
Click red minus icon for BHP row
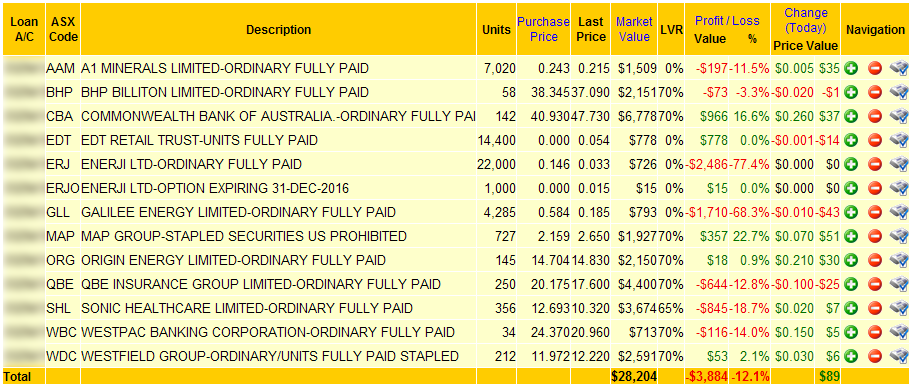pyautogui.click(x=875, y=93)
